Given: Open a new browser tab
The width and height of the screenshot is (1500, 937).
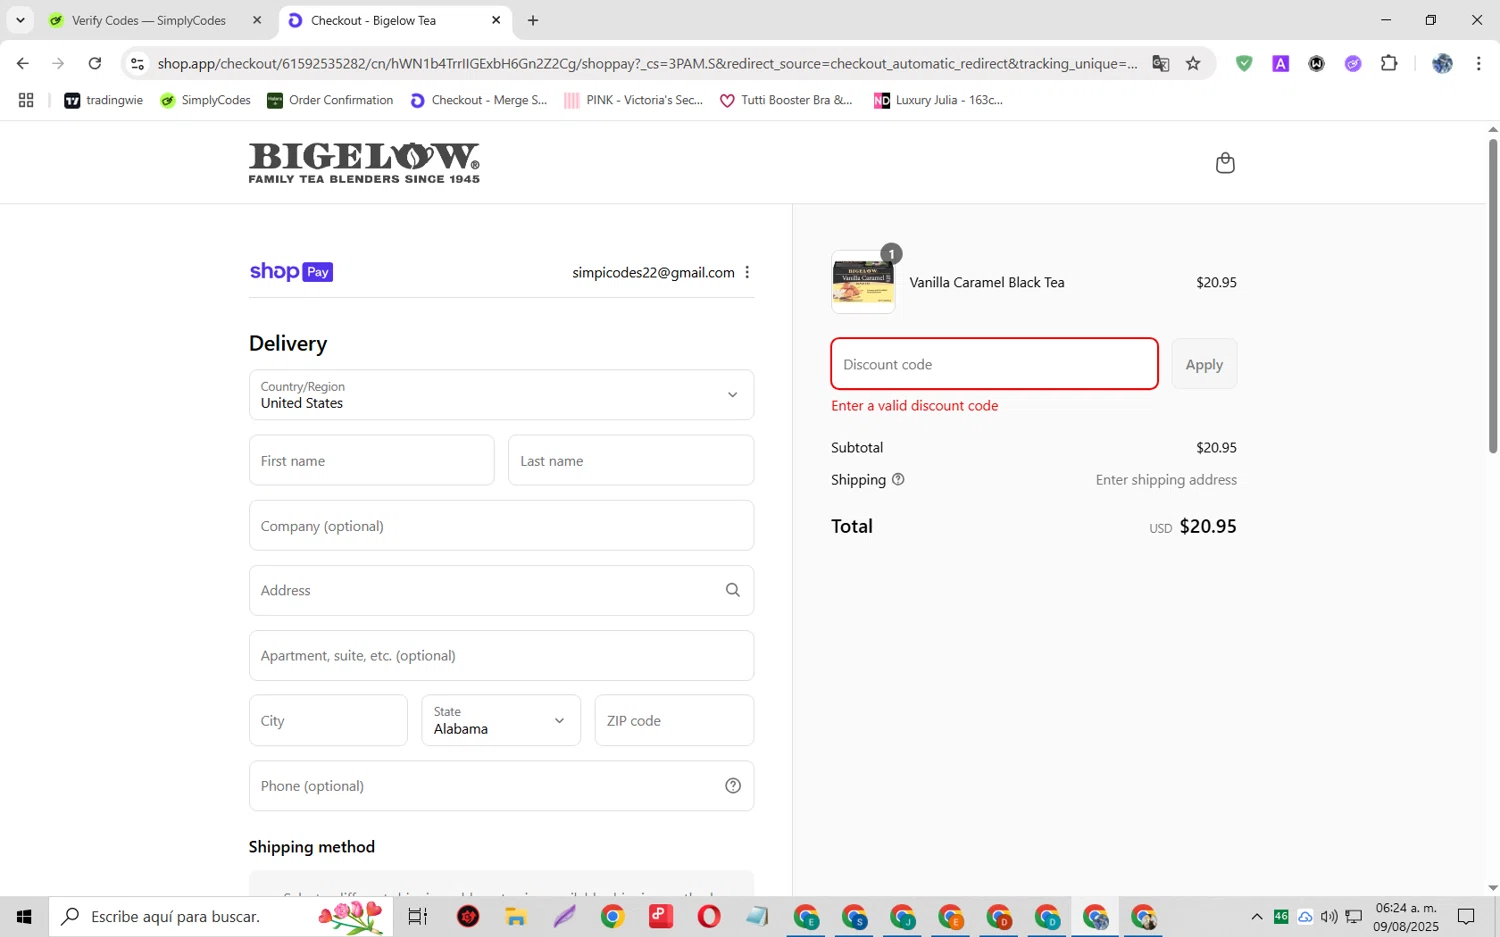Looking at the screenshot, I should [533, 20].
